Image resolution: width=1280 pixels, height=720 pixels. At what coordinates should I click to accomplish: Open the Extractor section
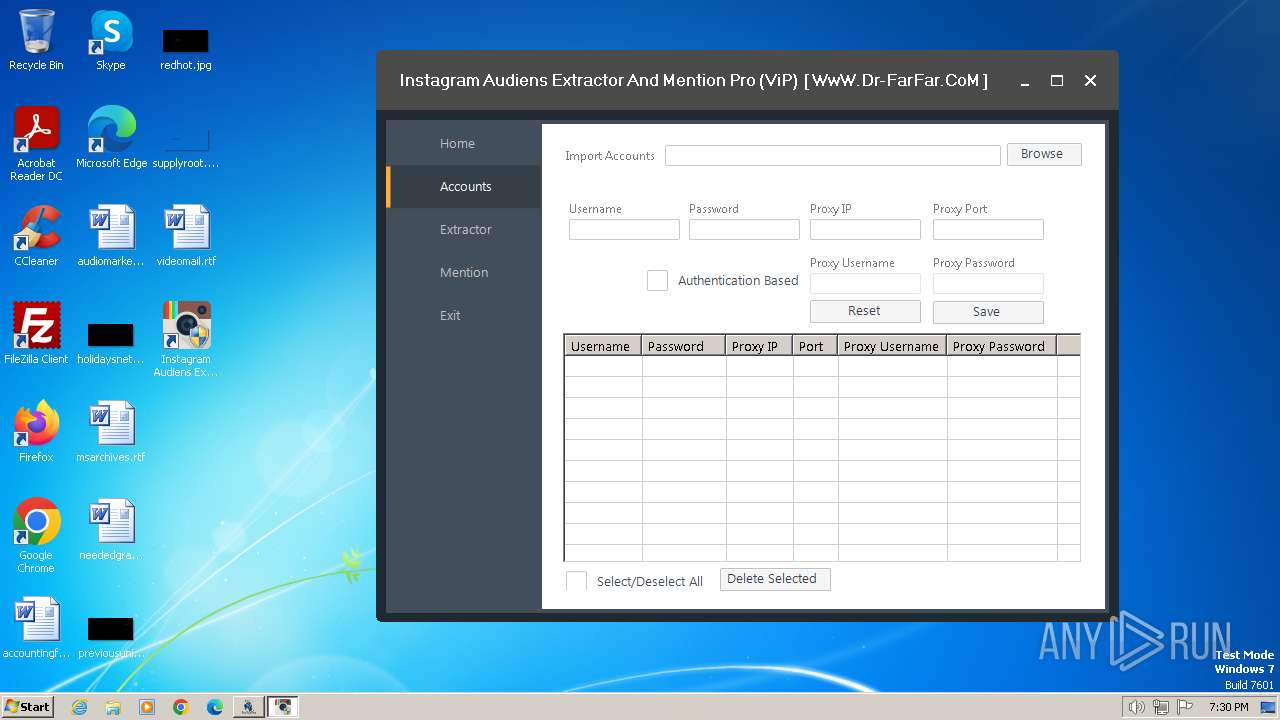465,230
